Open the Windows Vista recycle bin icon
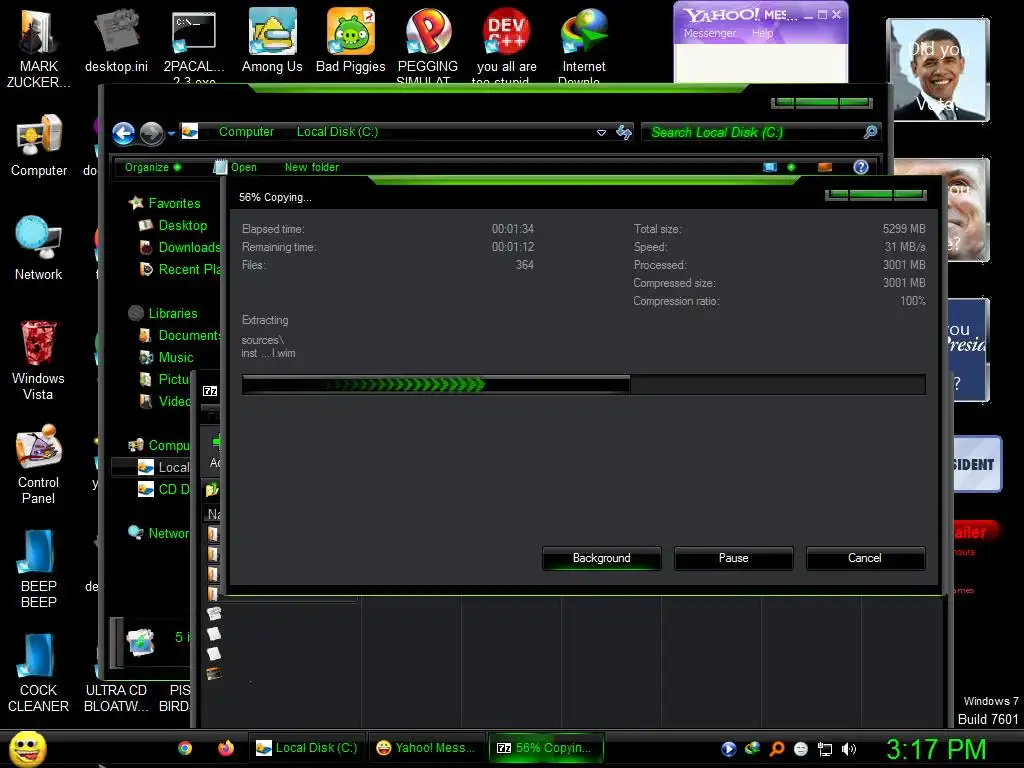The width and height of the screenshot is (1024, 768). (x=38, y=360)
